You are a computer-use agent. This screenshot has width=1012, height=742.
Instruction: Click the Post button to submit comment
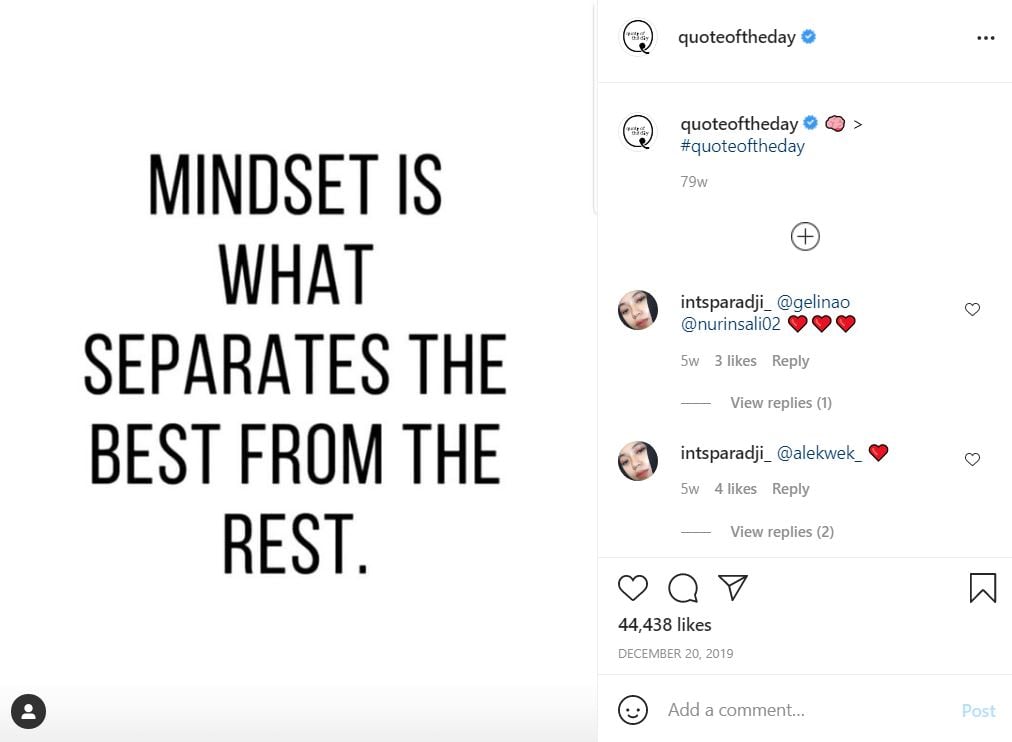coord(978,710)
